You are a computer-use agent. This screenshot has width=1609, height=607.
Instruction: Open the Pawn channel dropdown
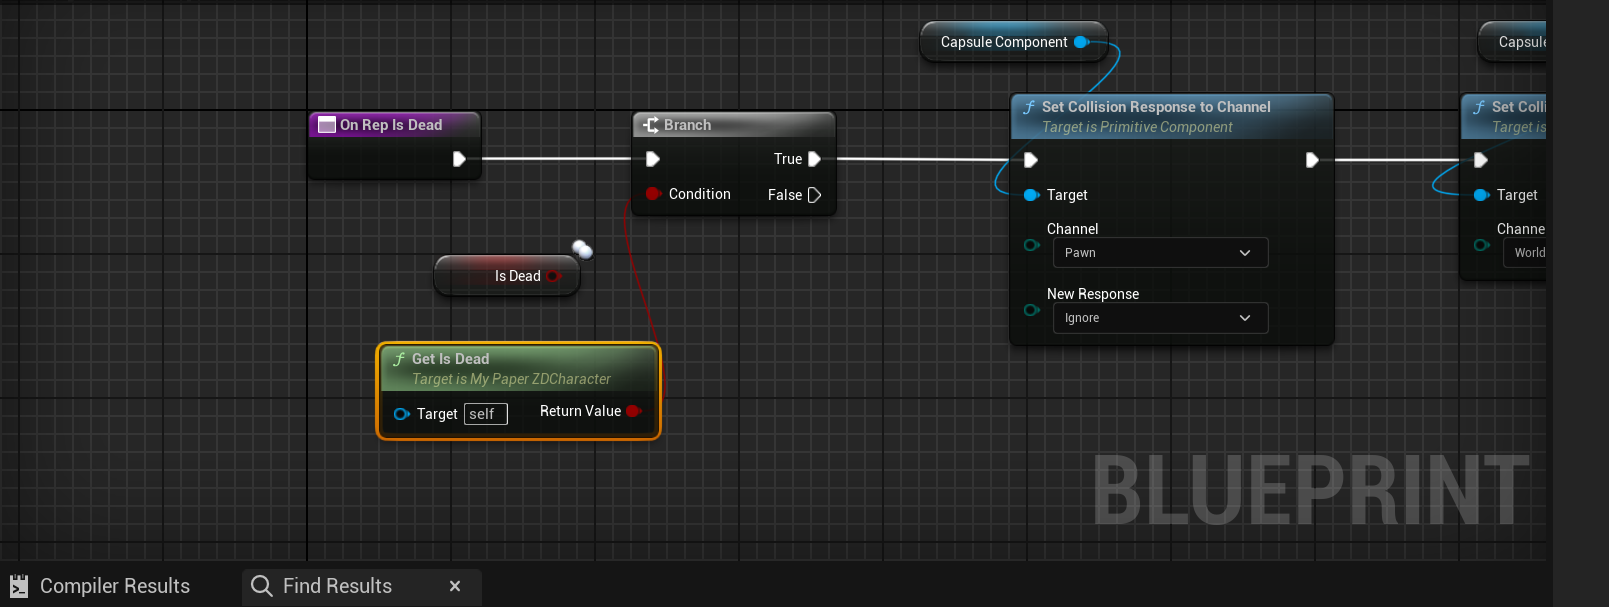[x=1160, y=253]
